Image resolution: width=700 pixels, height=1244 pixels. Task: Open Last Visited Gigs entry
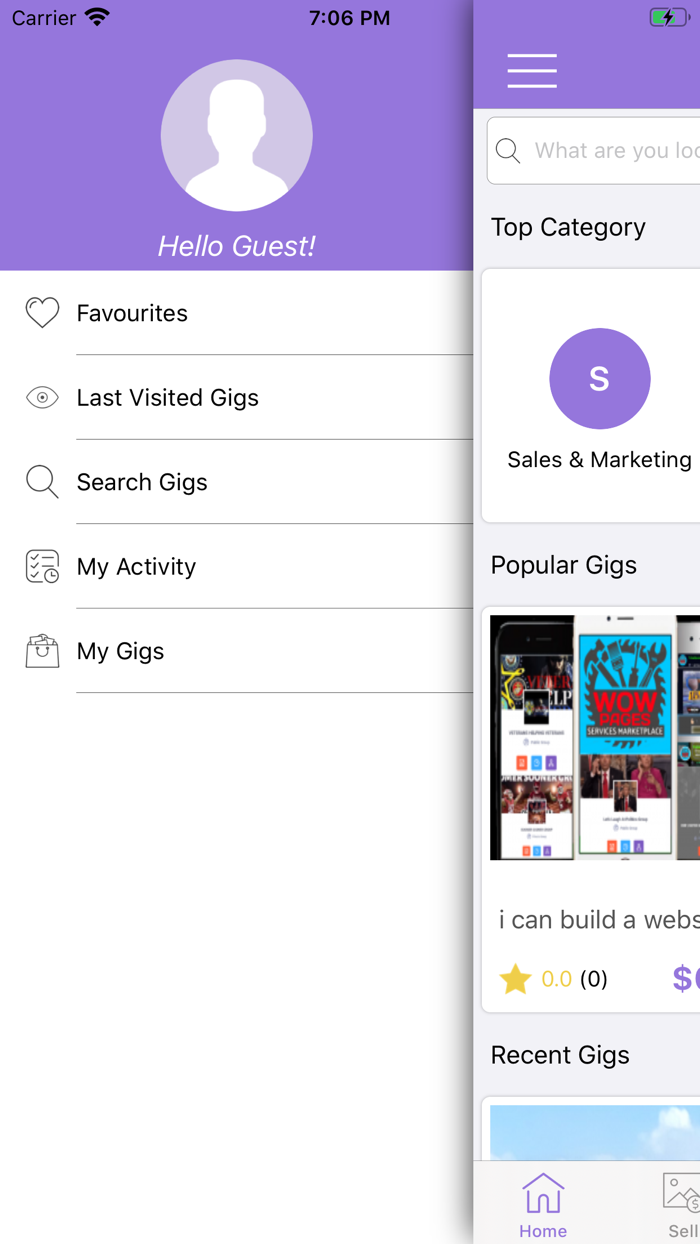167,398
